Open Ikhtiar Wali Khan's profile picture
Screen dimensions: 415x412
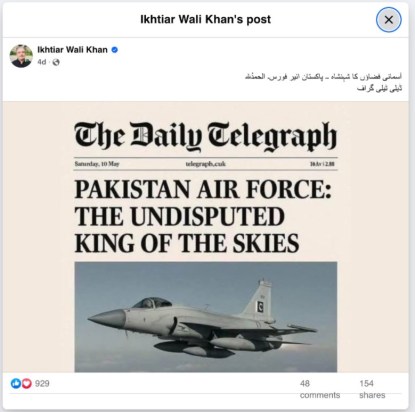point(21,56)
